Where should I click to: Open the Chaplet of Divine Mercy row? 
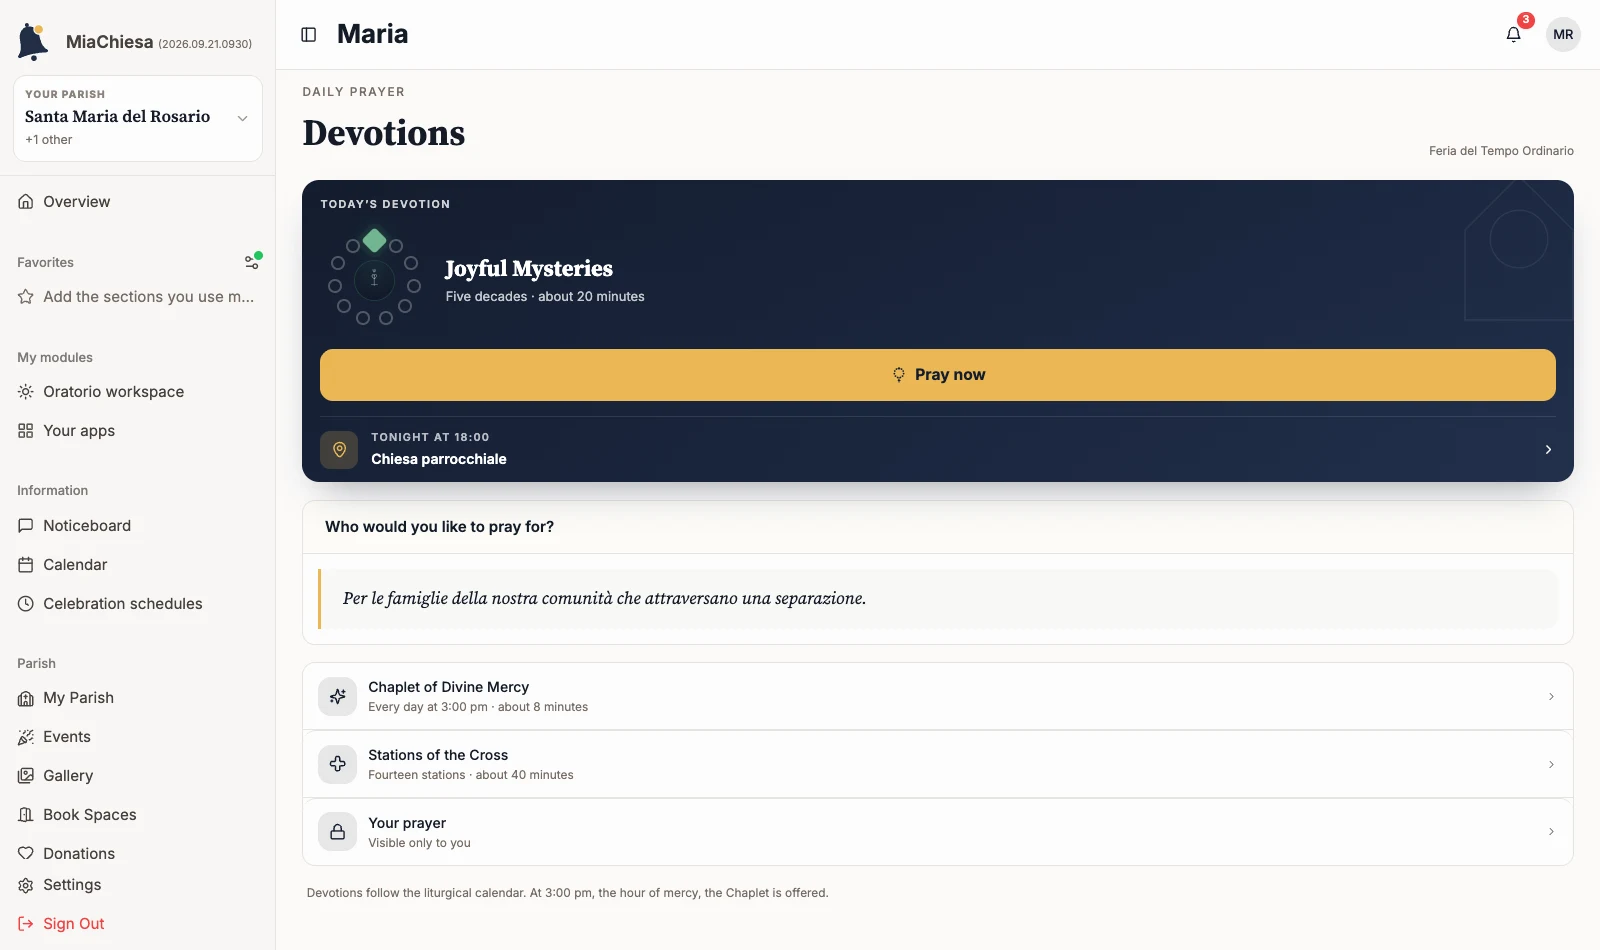(x=938, y=696)
